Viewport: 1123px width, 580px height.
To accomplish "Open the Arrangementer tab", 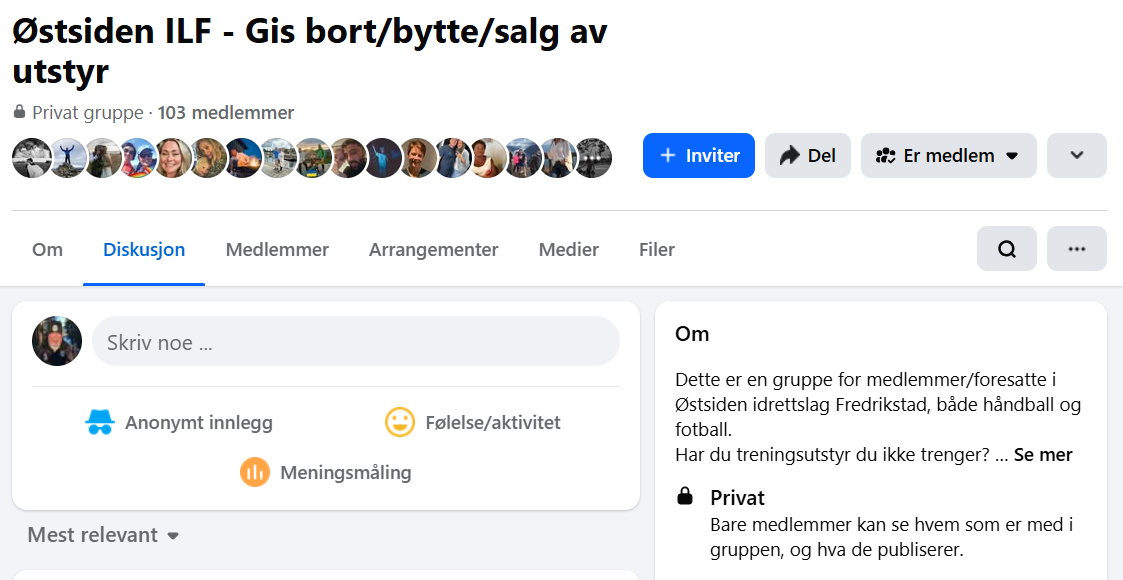I will [433, 250].
